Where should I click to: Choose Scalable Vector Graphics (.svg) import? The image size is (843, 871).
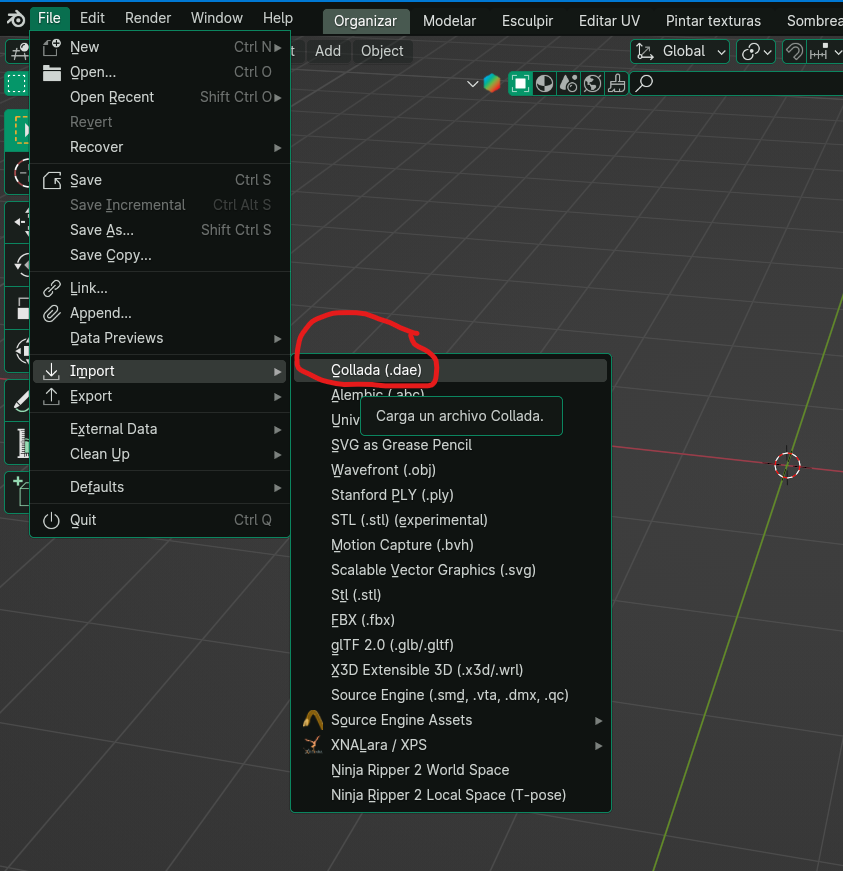450,570
